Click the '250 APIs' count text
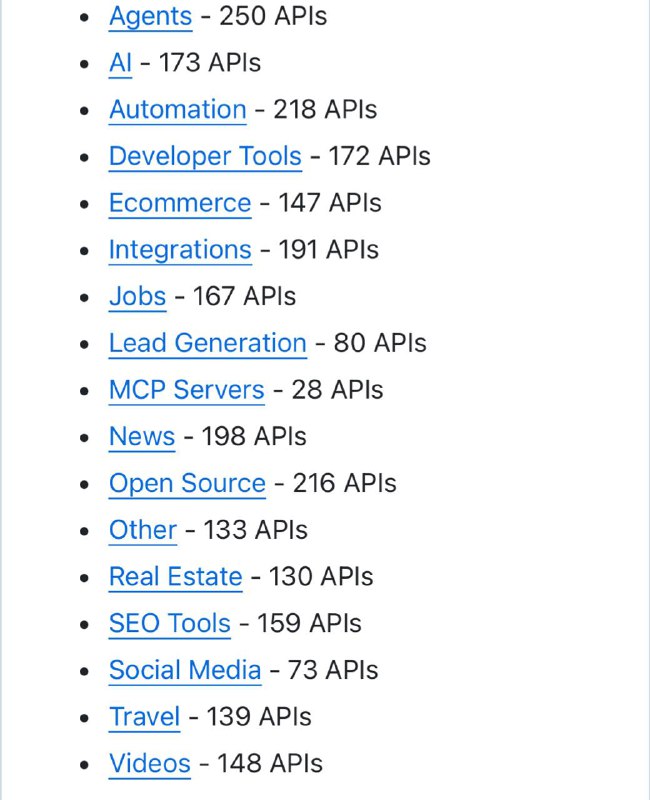The width and height of the screenshot is (650, 800). [x=272, y=17]
